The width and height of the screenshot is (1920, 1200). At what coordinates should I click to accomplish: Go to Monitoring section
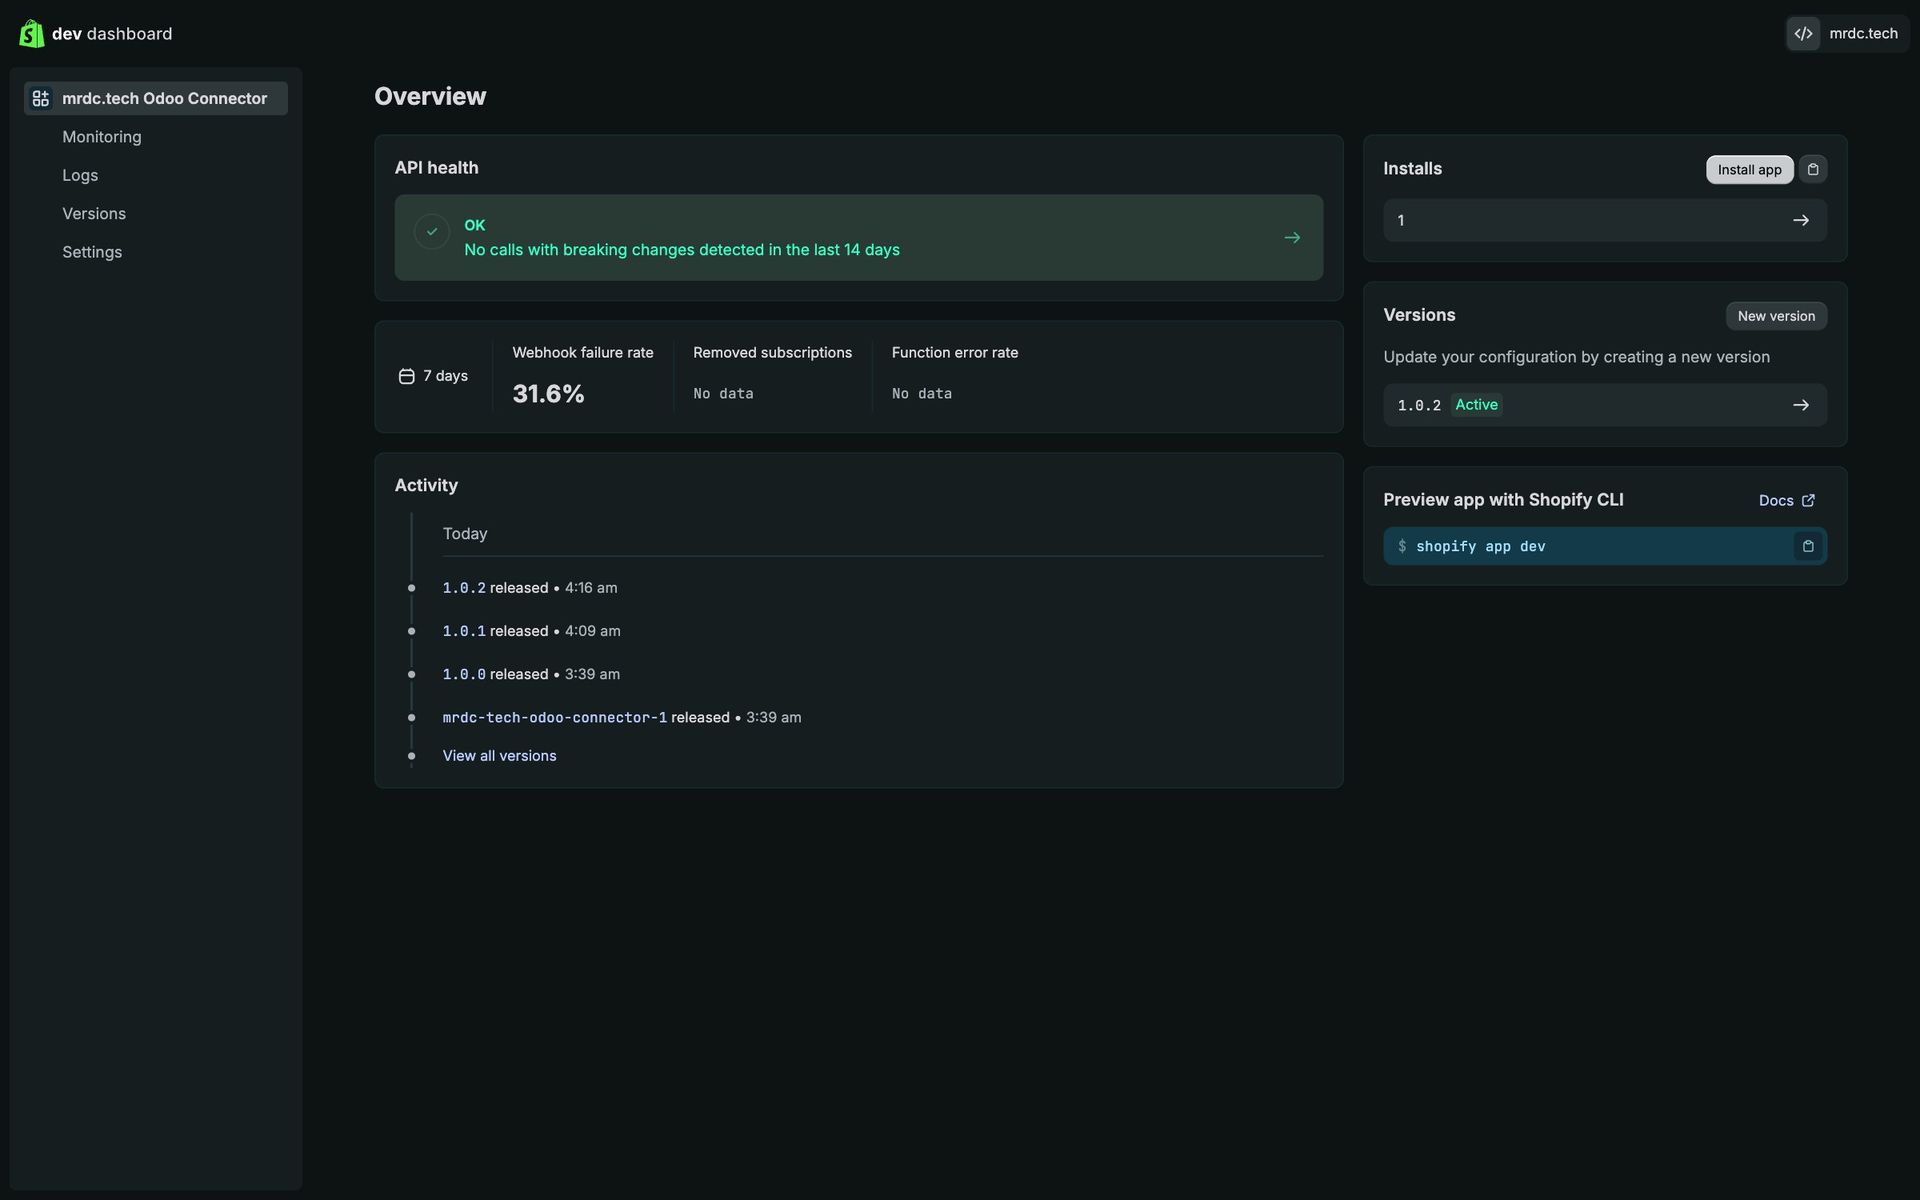click(102, 137)
